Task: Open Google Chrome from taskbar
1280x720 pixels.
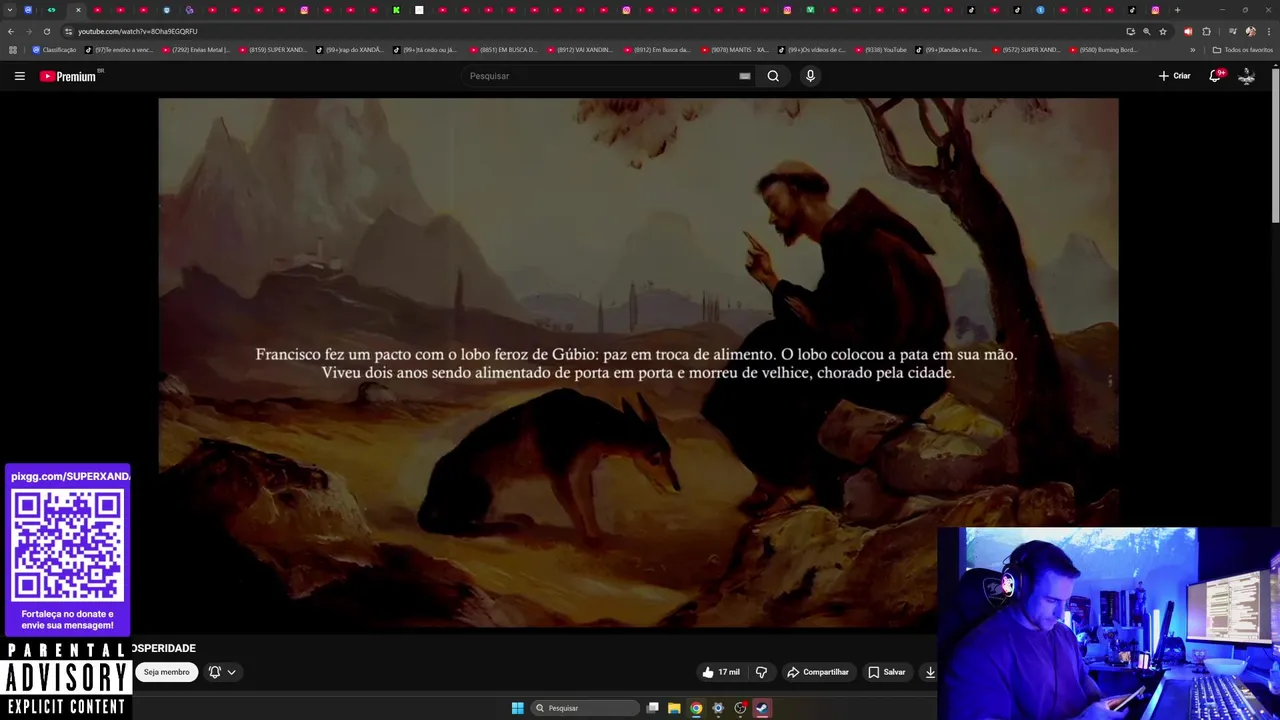Action: [x=696, y=708]
